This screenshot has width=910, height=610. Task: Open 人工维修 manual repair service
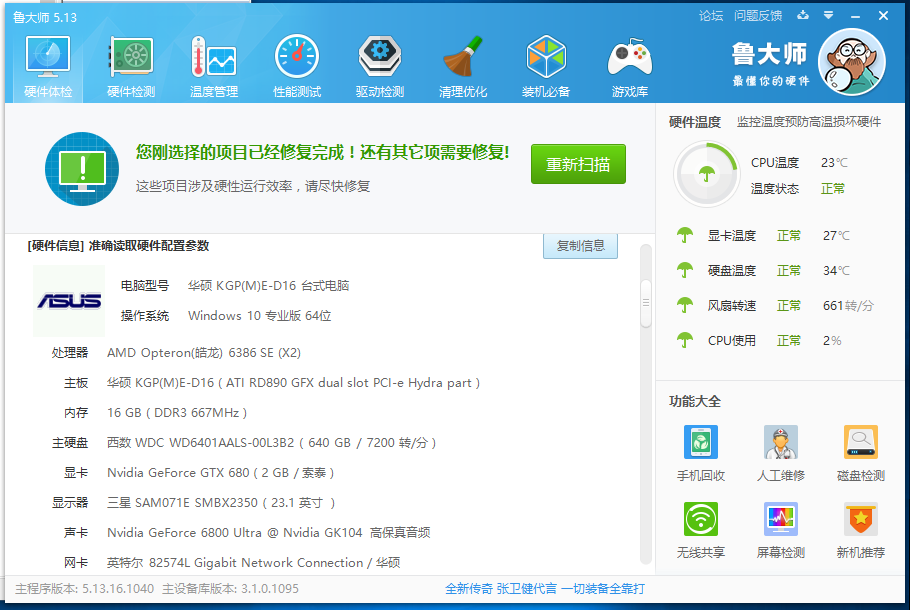click(781, 453)
